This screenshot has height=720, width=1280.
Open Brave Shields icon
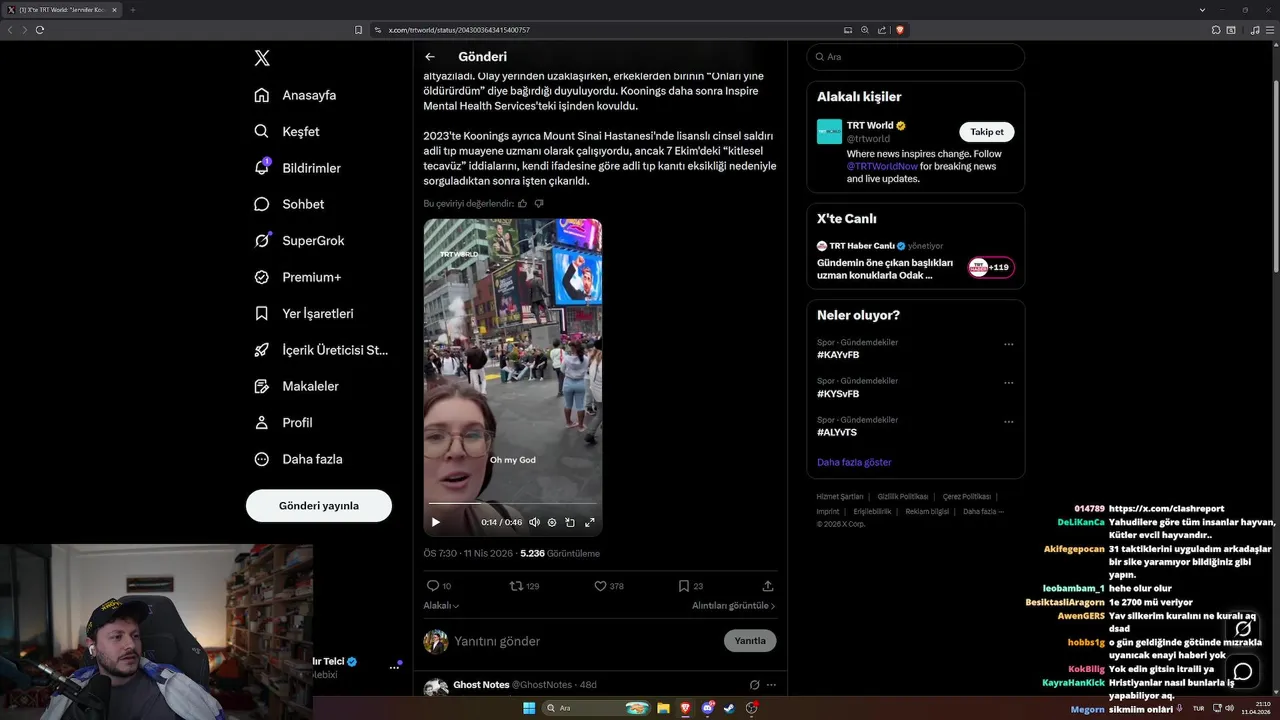click(x=900, y=30)
